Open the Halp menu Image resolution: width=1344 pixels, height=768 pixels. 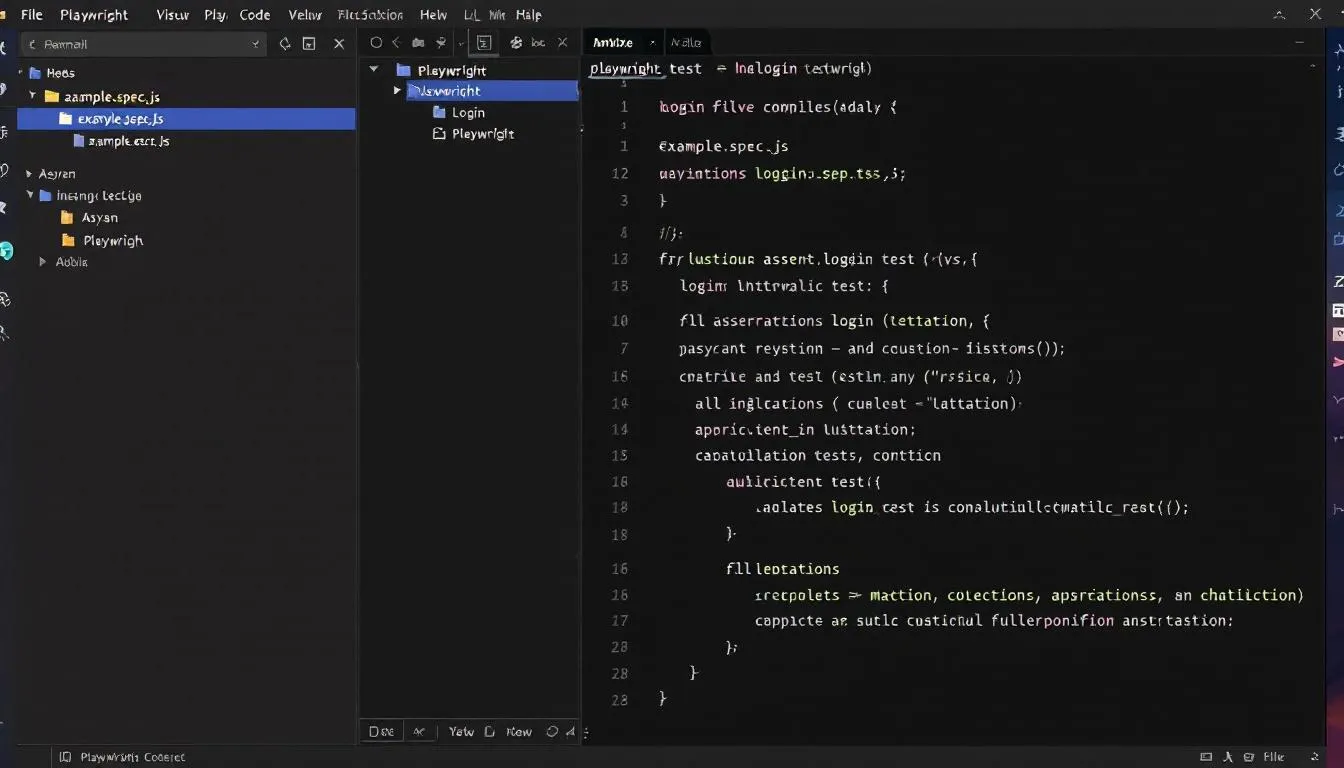click(529, 15)
